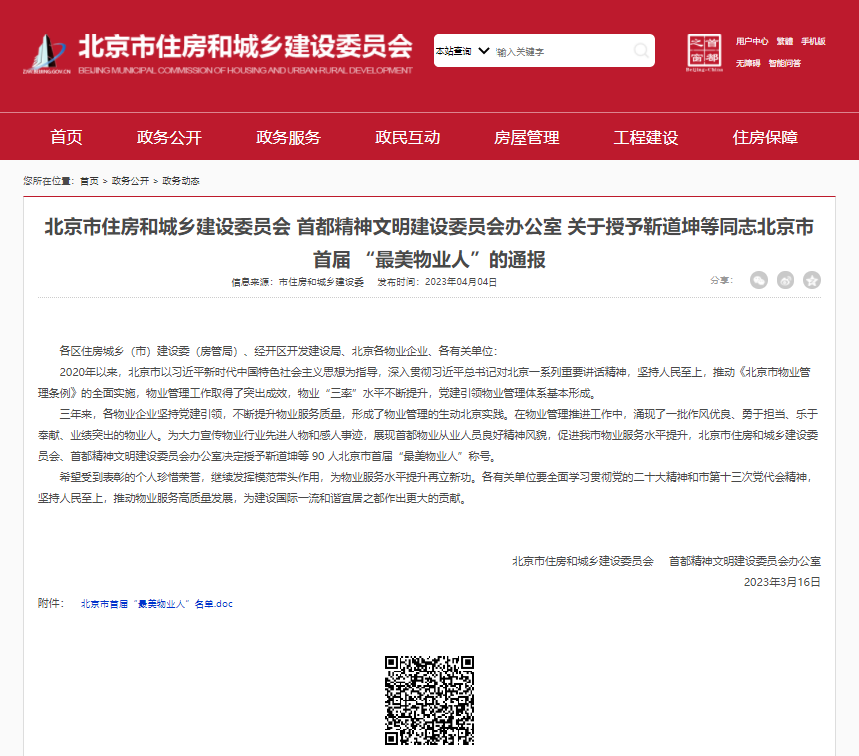
Task: Open 工程建设 navigation menu item
Action: click(x=646, y=137)
